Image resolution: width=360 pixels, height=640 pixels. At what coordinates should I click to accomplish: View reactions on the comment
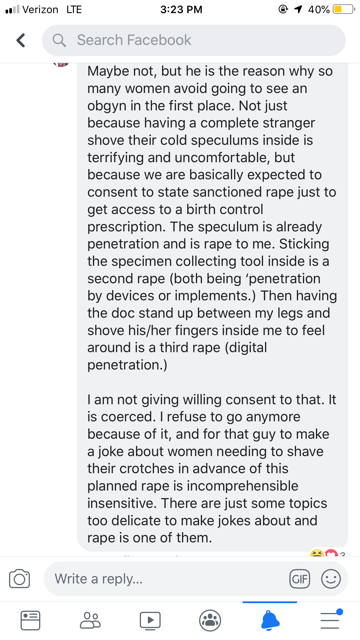(328, 553)
